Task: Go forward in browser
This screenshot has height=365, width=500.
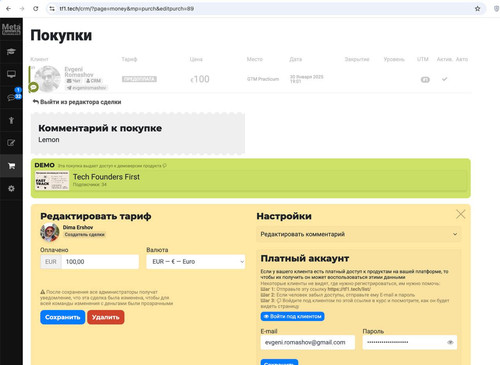Action: 22,9
